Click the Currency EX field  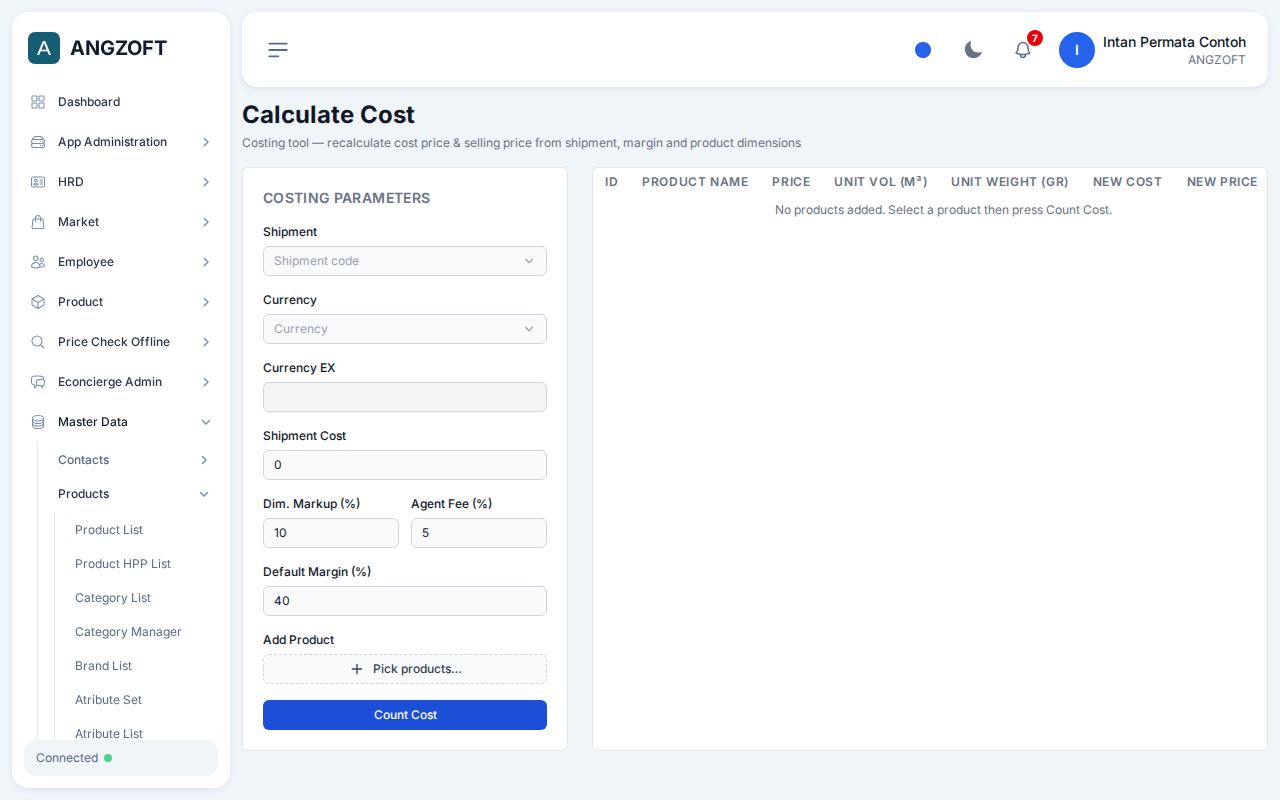tap(405, 397)
